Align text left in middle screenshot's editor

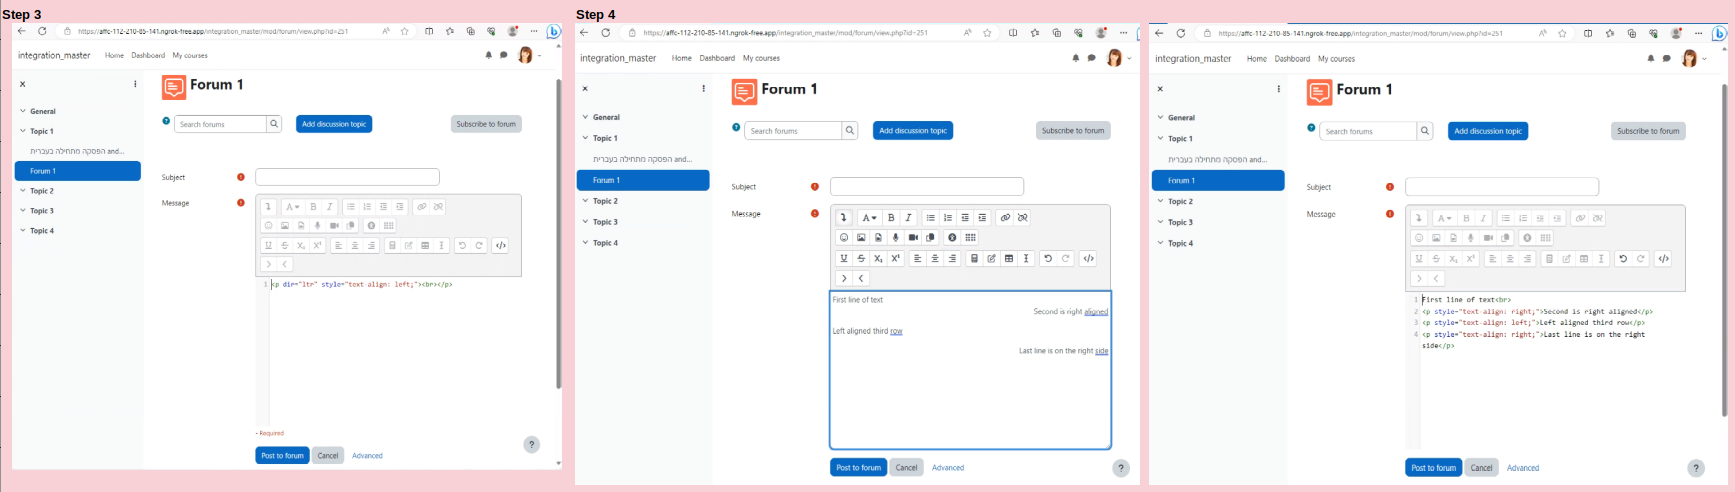[x=917, y=258]
